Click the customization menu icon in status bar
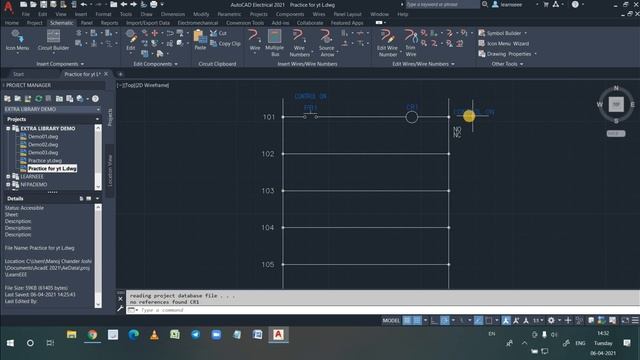640x360 pixels. pyautogui.click(x=635, y=321)
